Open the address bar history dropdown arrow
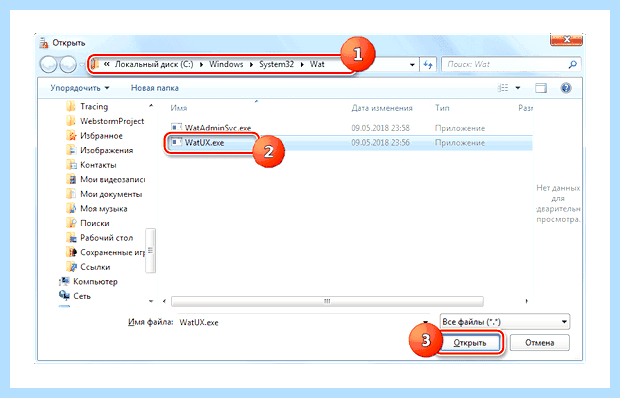Screen dimensions: 620x398 point(412,64)
